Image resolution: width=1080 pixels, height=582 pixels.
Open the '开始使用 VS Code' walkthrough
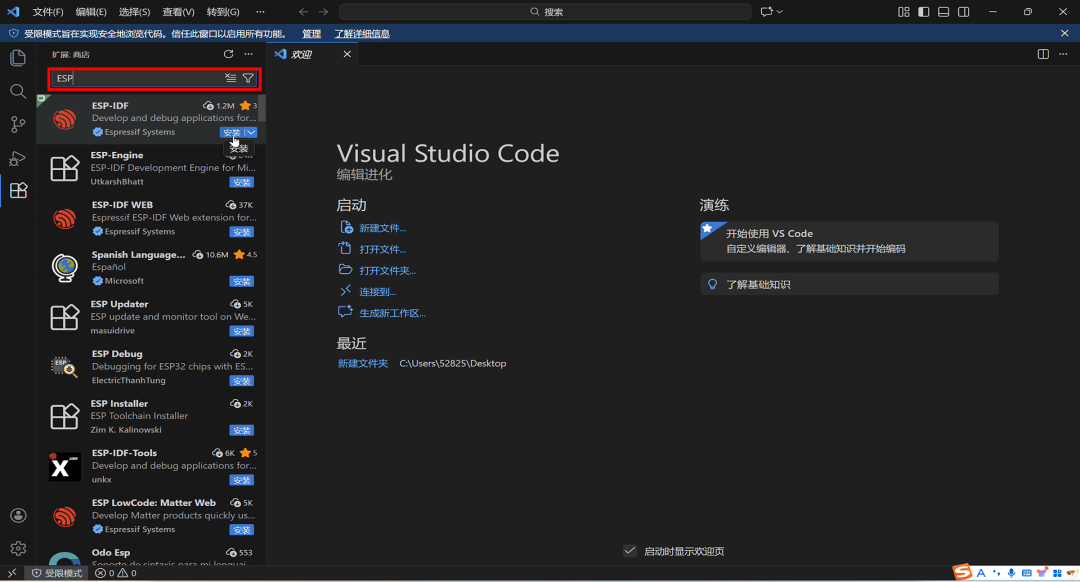point(849,241)
